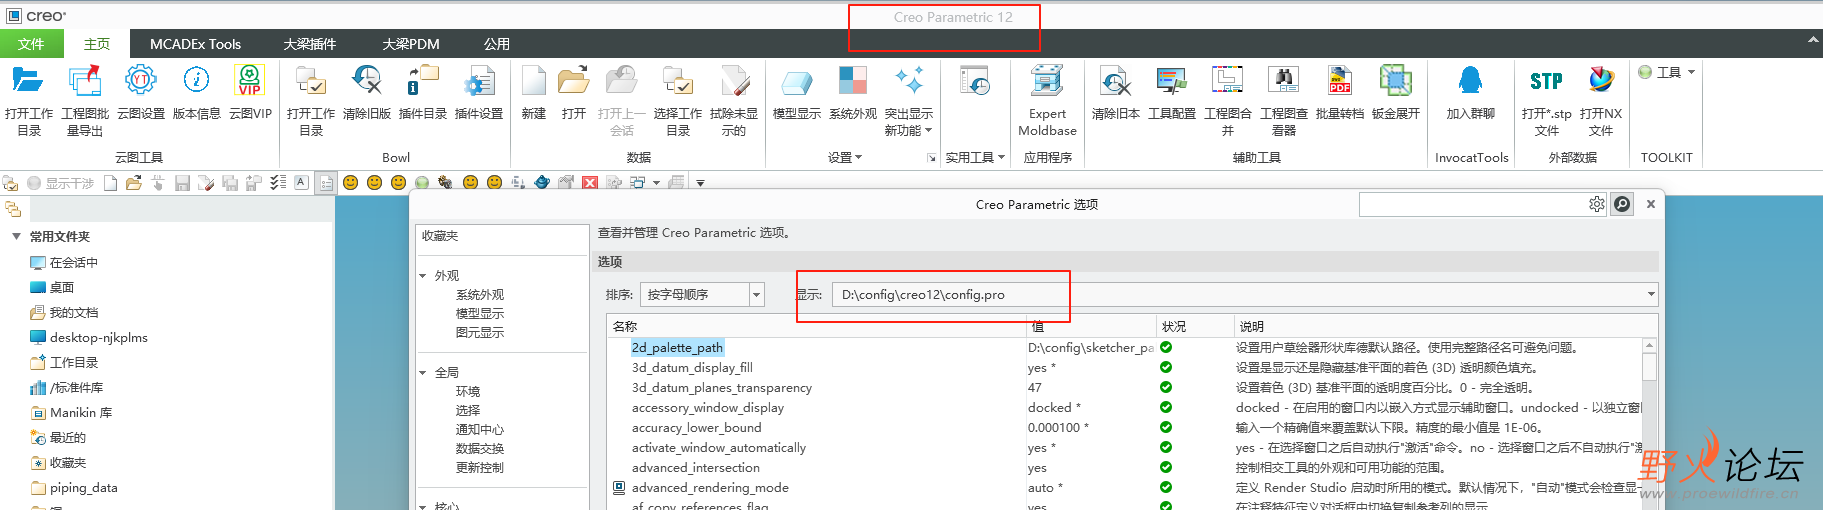Click 打开 open file icon
The image size is (1823, 510).
(573, 81)
